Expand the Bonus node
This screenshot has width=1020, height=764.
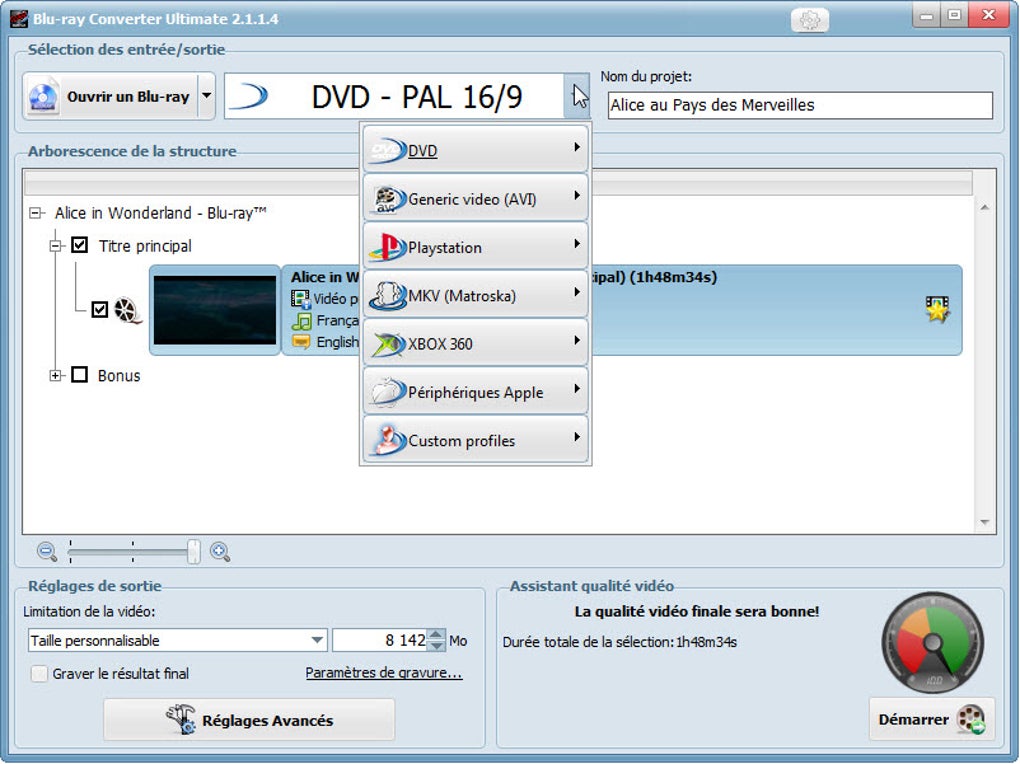(x=56, y=375)
